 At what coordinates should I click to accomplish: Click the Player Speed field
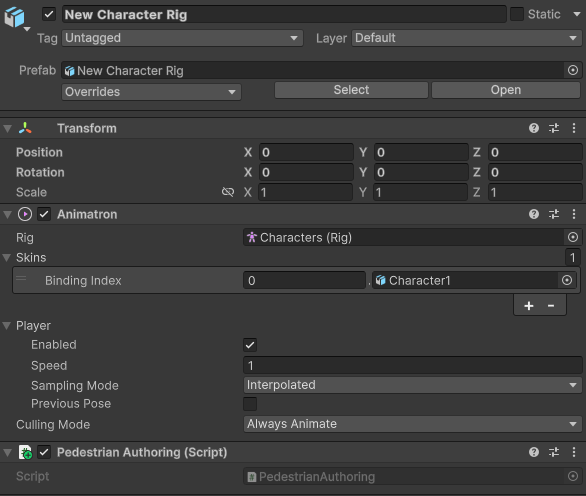(413, 366)
